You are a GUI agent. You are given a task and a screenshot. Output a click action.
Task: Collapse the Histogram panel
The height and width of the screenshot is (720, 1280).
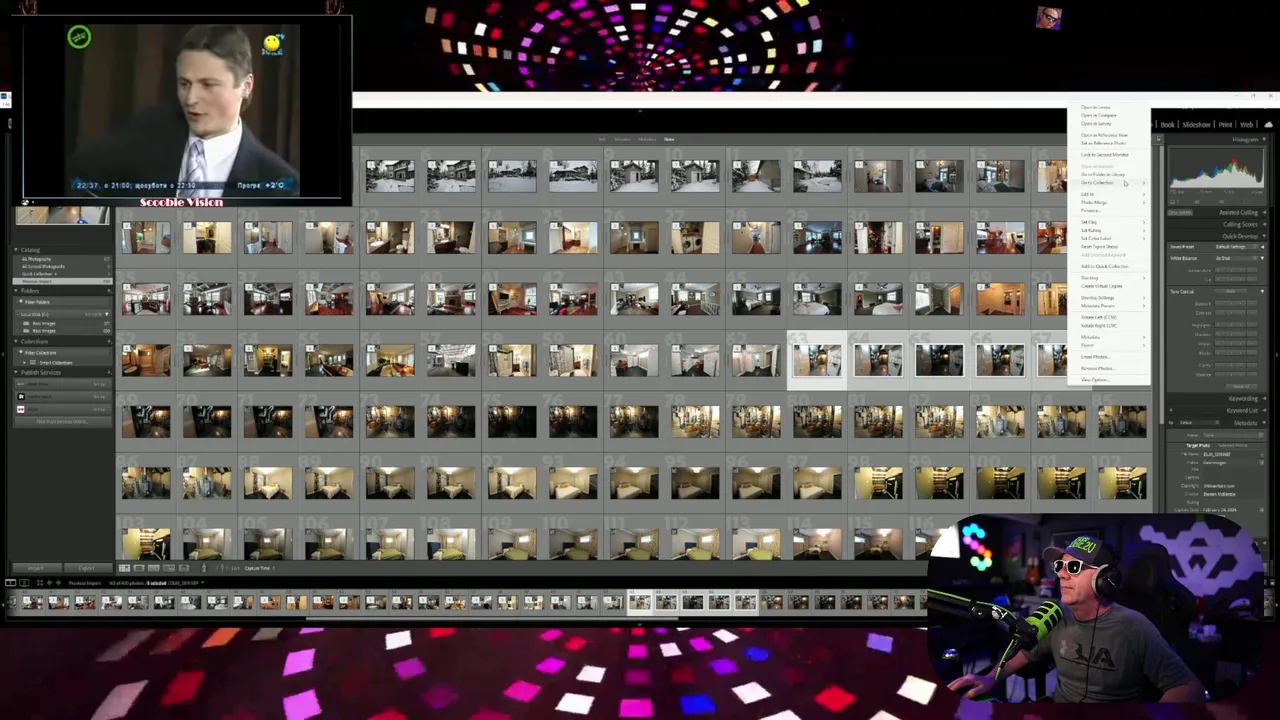(x=1264, y=139)
